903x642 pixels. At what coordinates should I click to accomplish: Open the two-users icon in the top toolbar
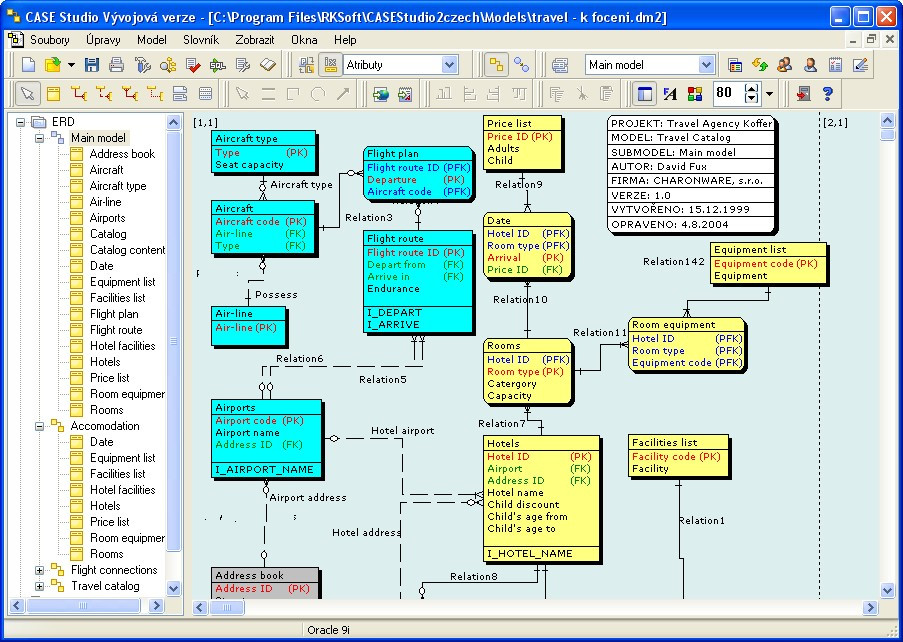coord(784,64)
